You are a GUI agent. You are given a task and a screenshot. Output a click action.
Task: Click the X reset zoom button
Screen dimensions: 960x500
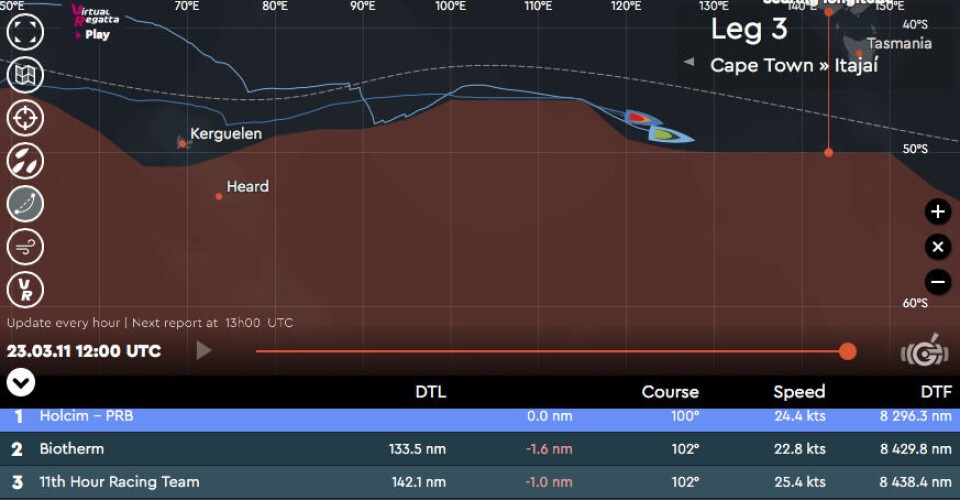(937, 247)
